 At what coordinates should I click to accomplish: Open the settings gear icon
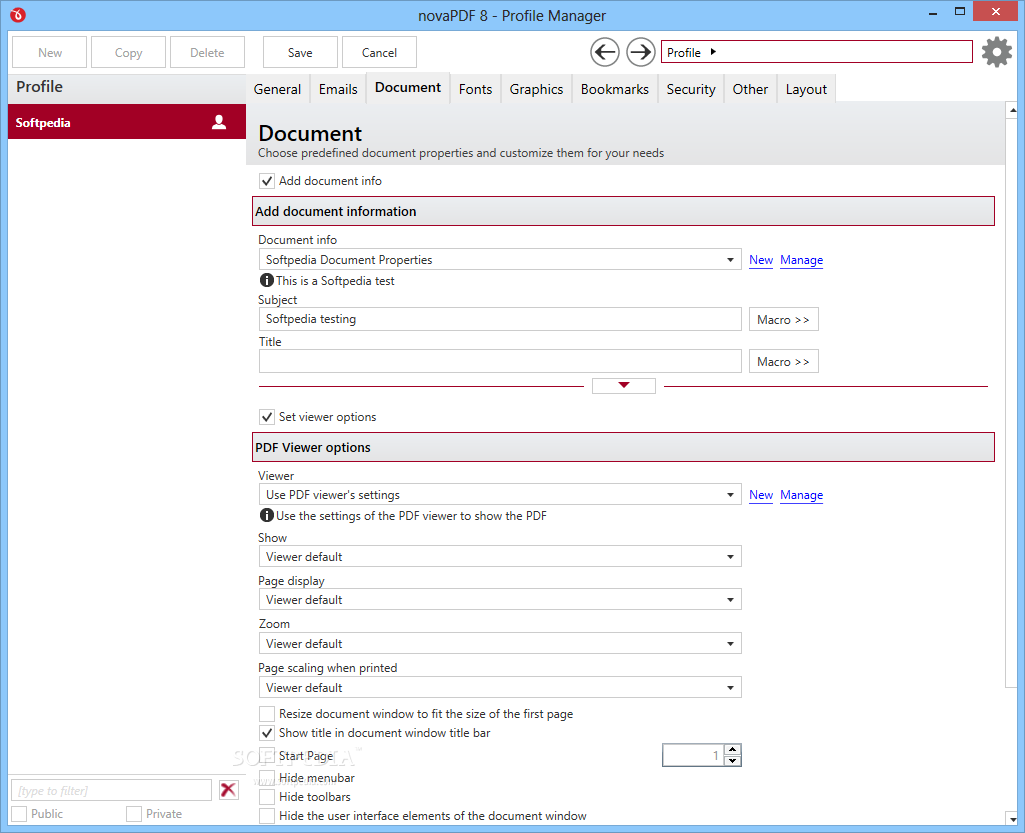pyautogui.click(x=997, y=52)
